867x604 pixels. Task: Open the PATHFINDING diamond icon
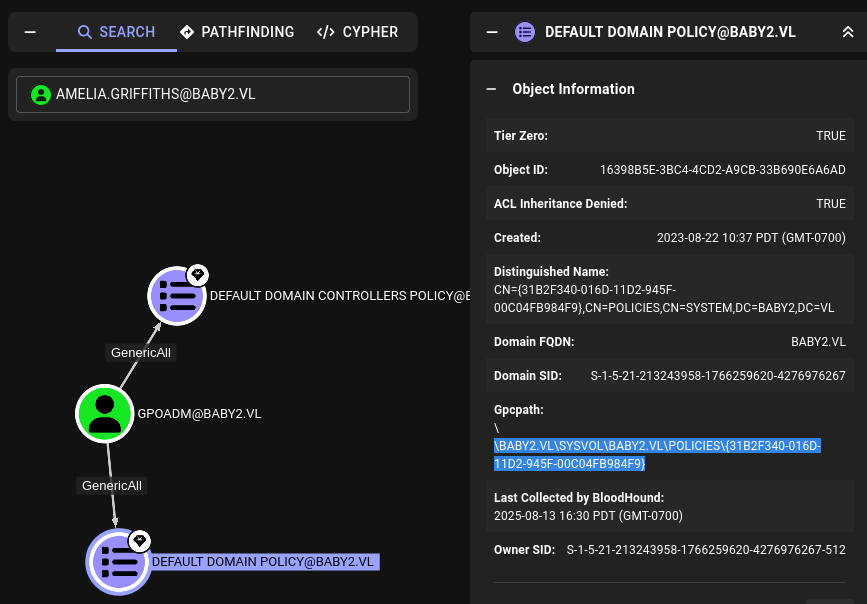point(187,31)
